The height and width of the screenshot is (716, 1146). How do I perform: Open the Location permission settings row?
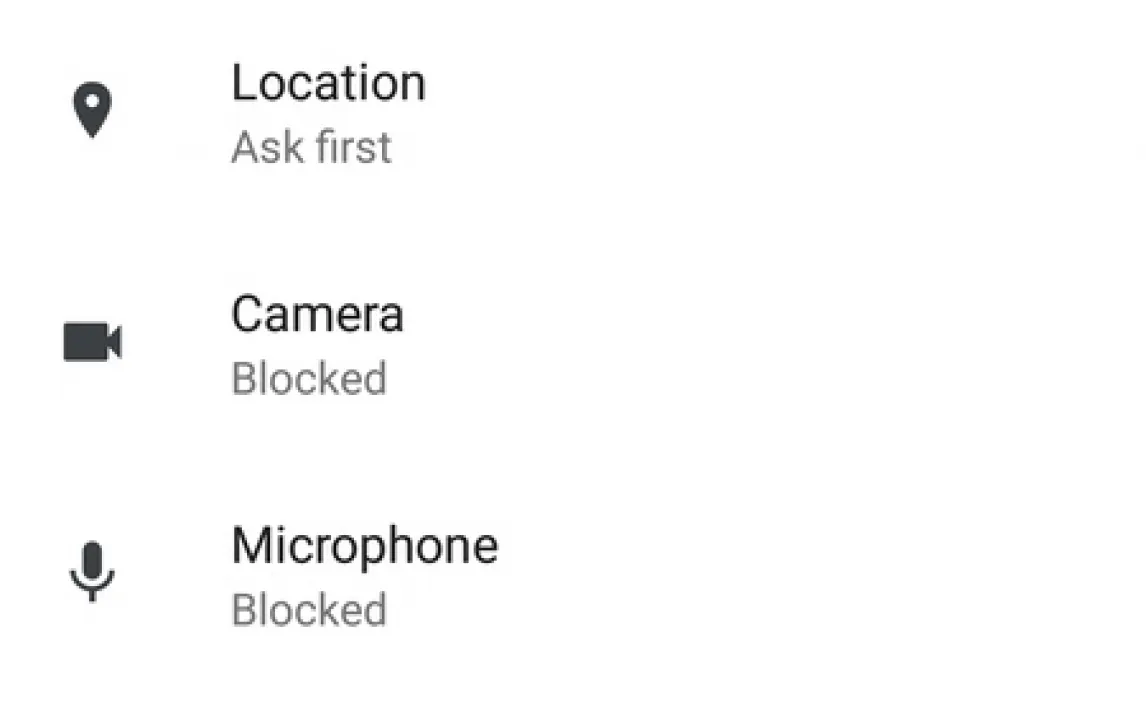coord(573,112)
